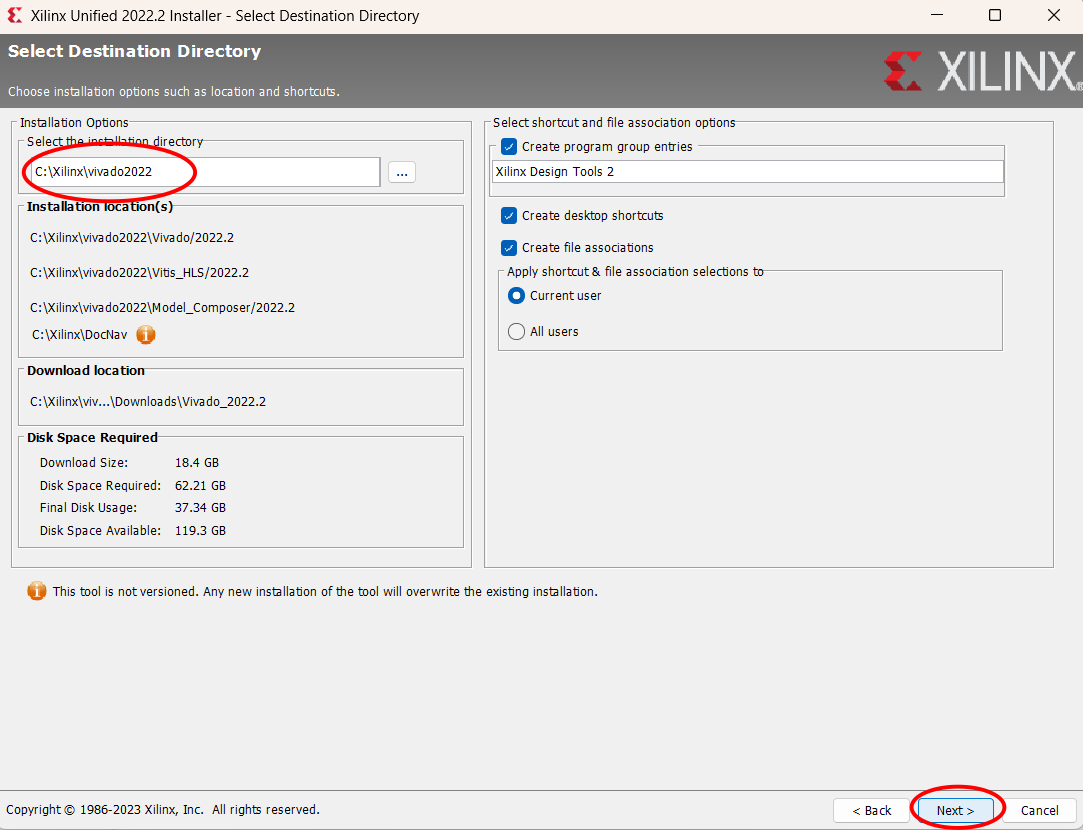The image size is (1083, 830).
Task: Open the directory browser using the ... button
Action: coord(401,172)
